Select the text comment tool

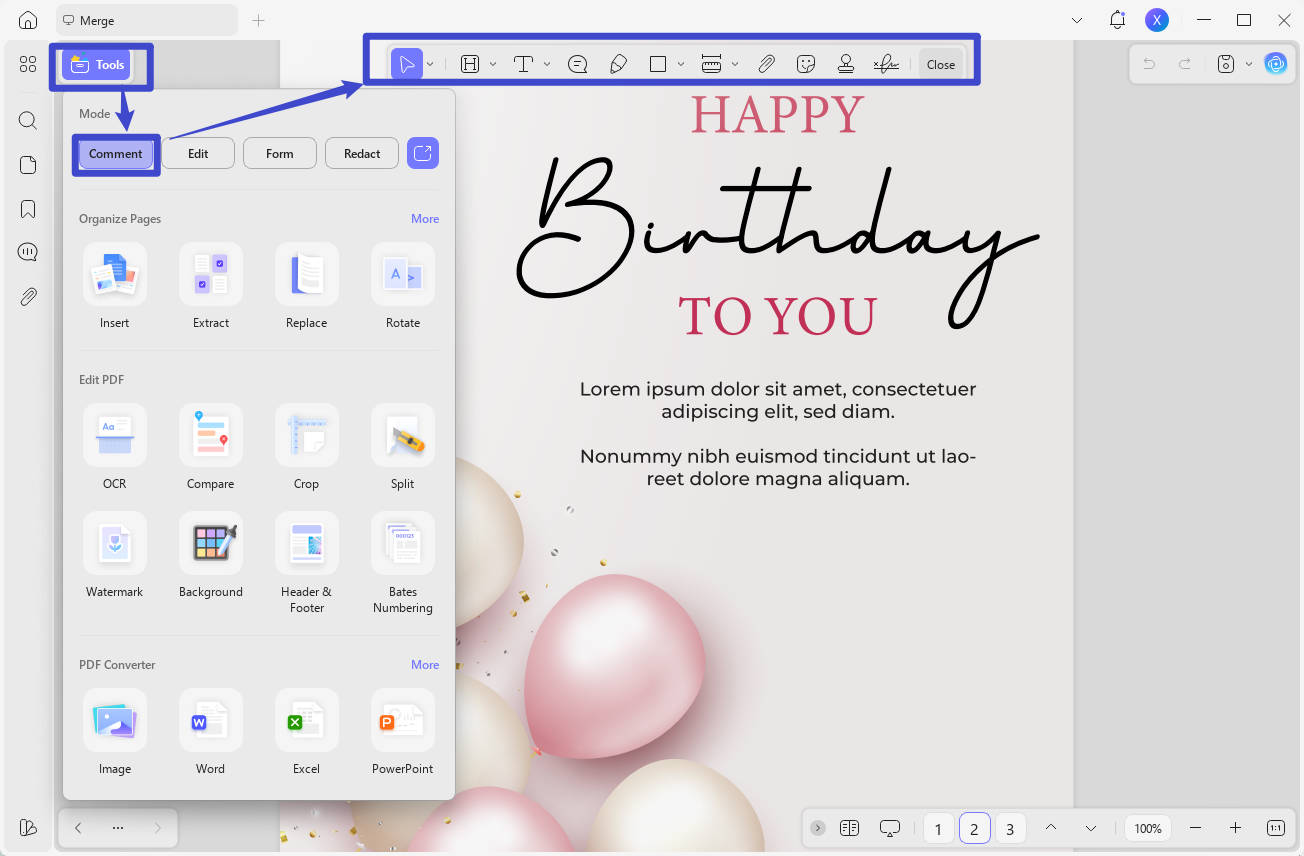coord(523,64)
